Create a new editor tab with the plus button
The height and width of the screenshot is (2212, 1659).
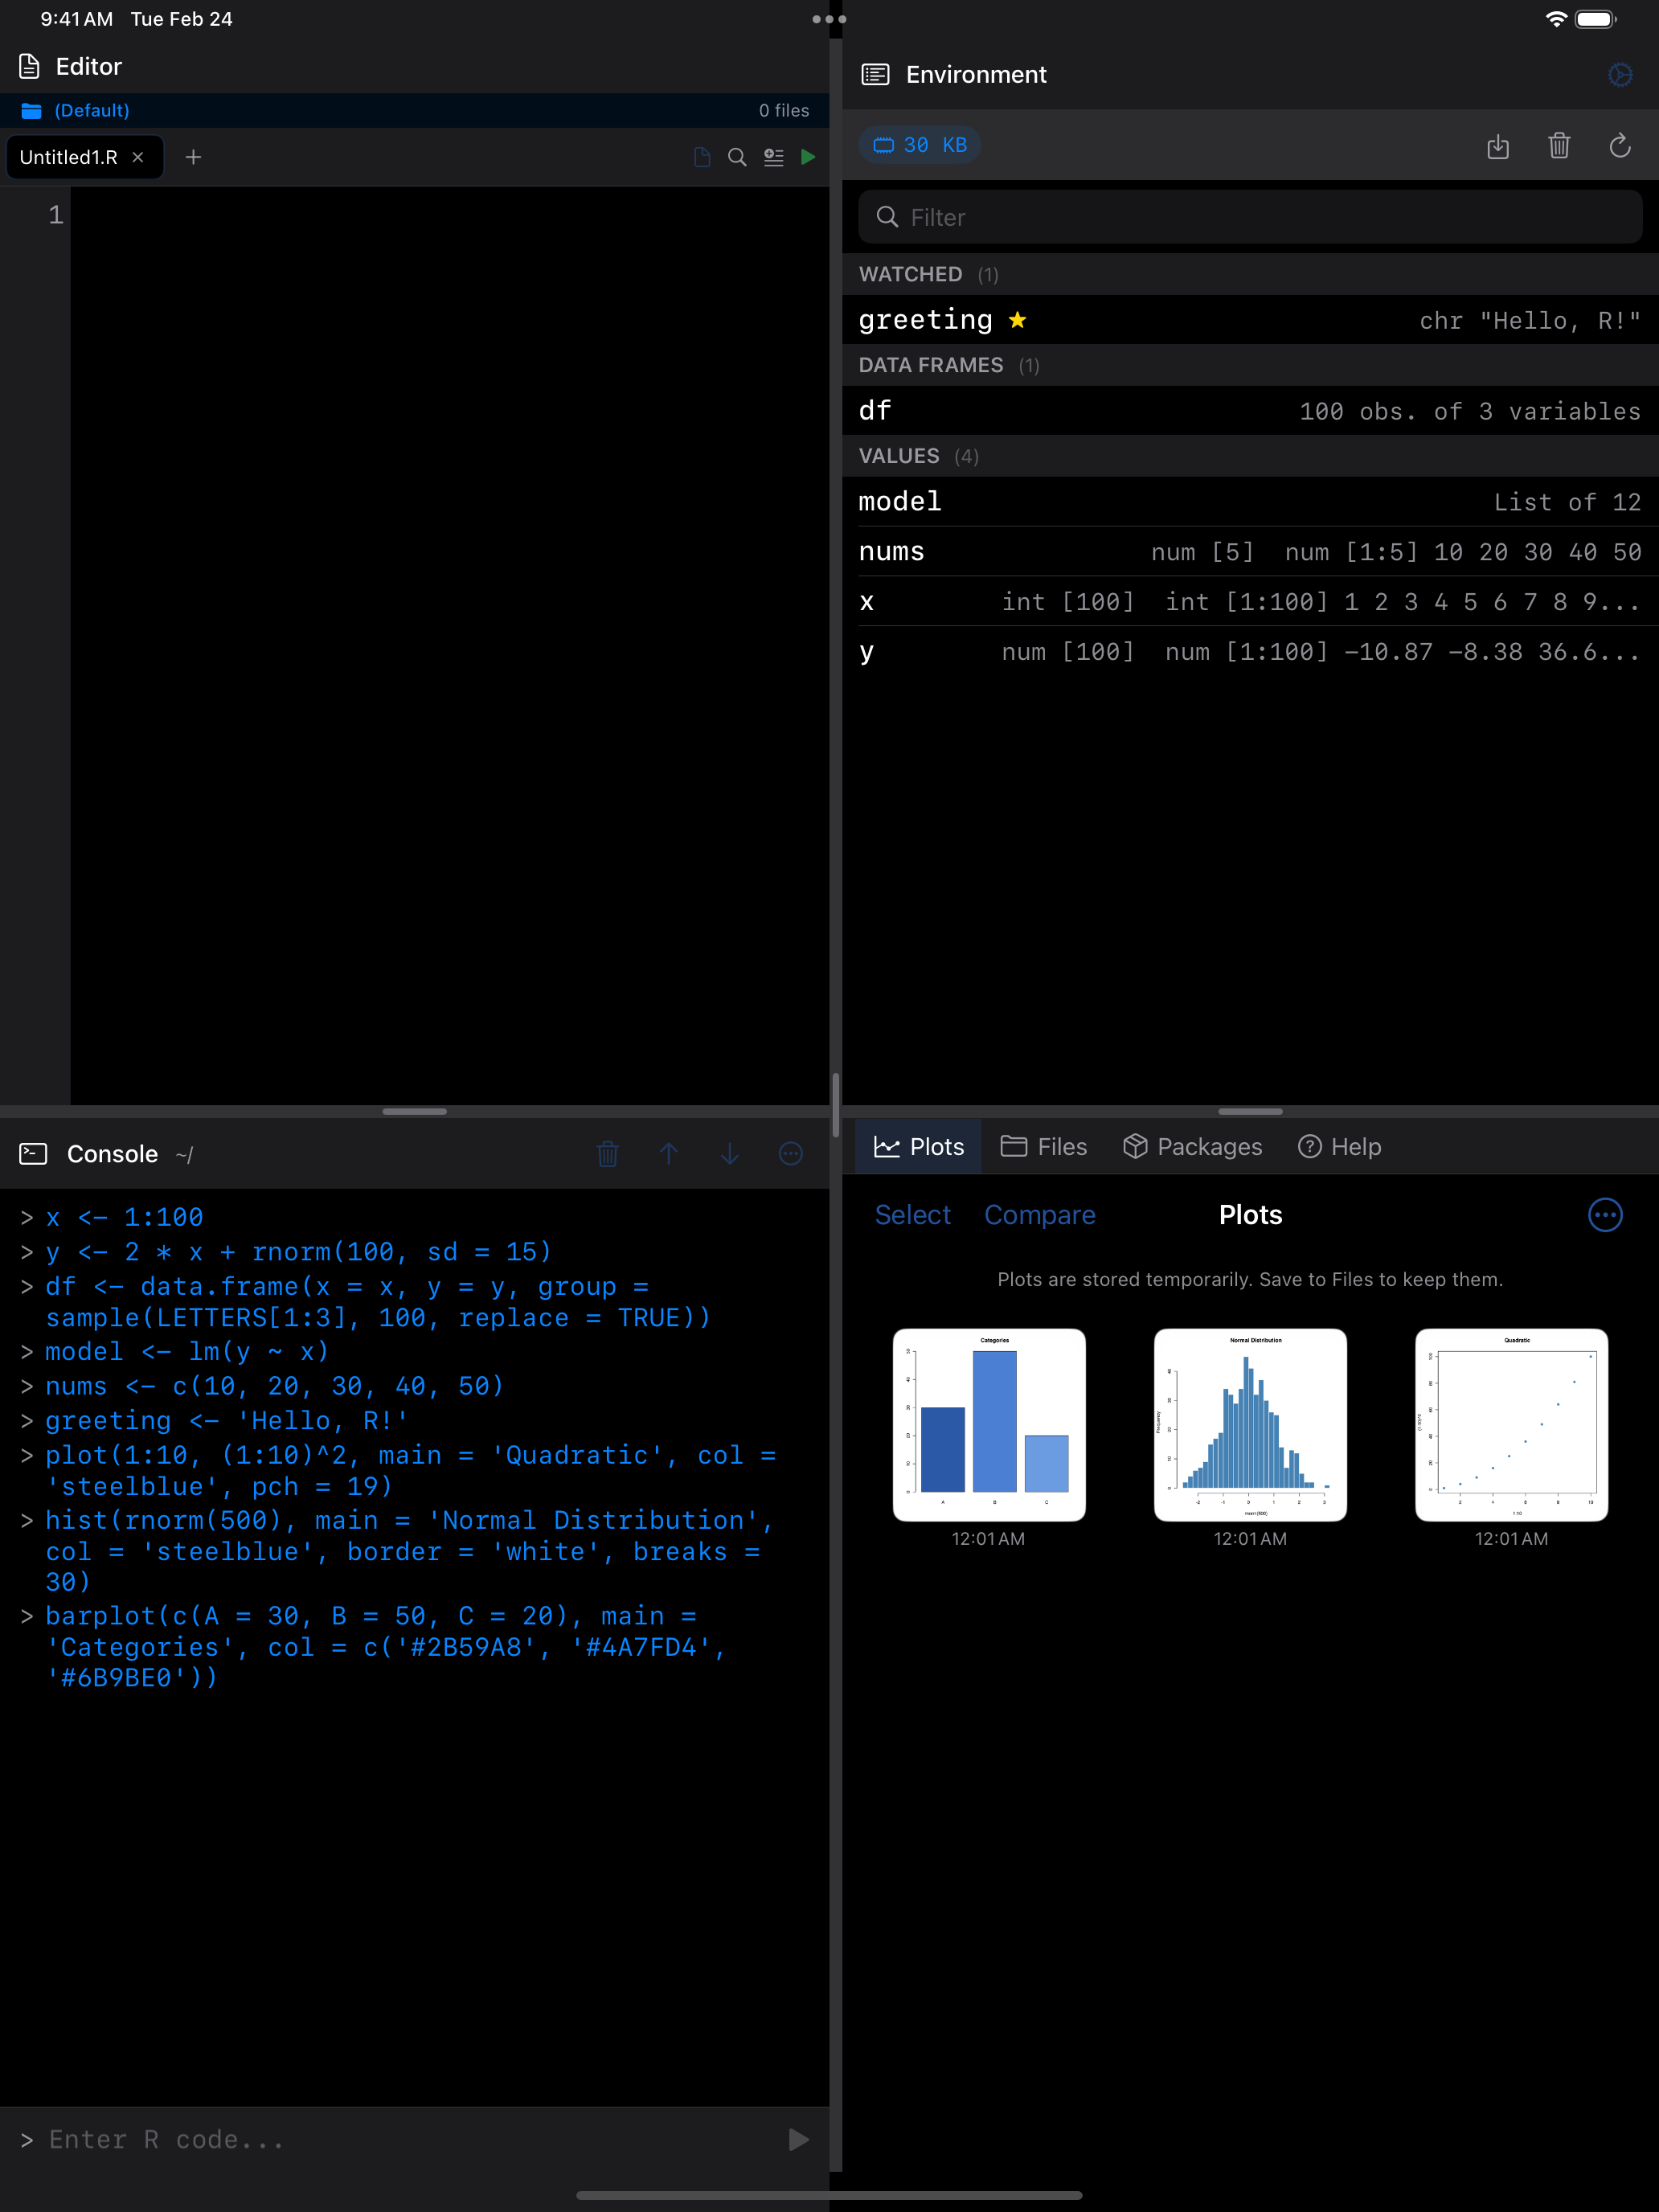click(193, 157)
